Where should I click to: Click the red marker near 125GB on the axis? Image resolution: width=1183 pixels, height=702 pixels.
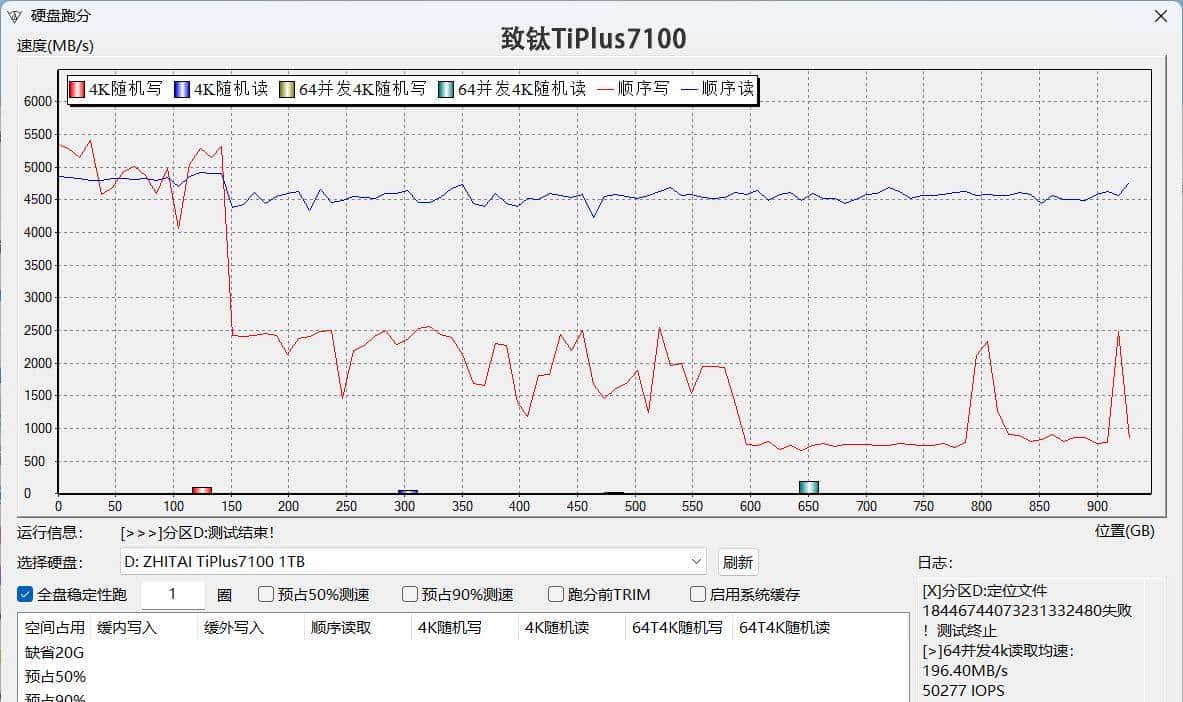pyautogui.click(x=203, y=490)
